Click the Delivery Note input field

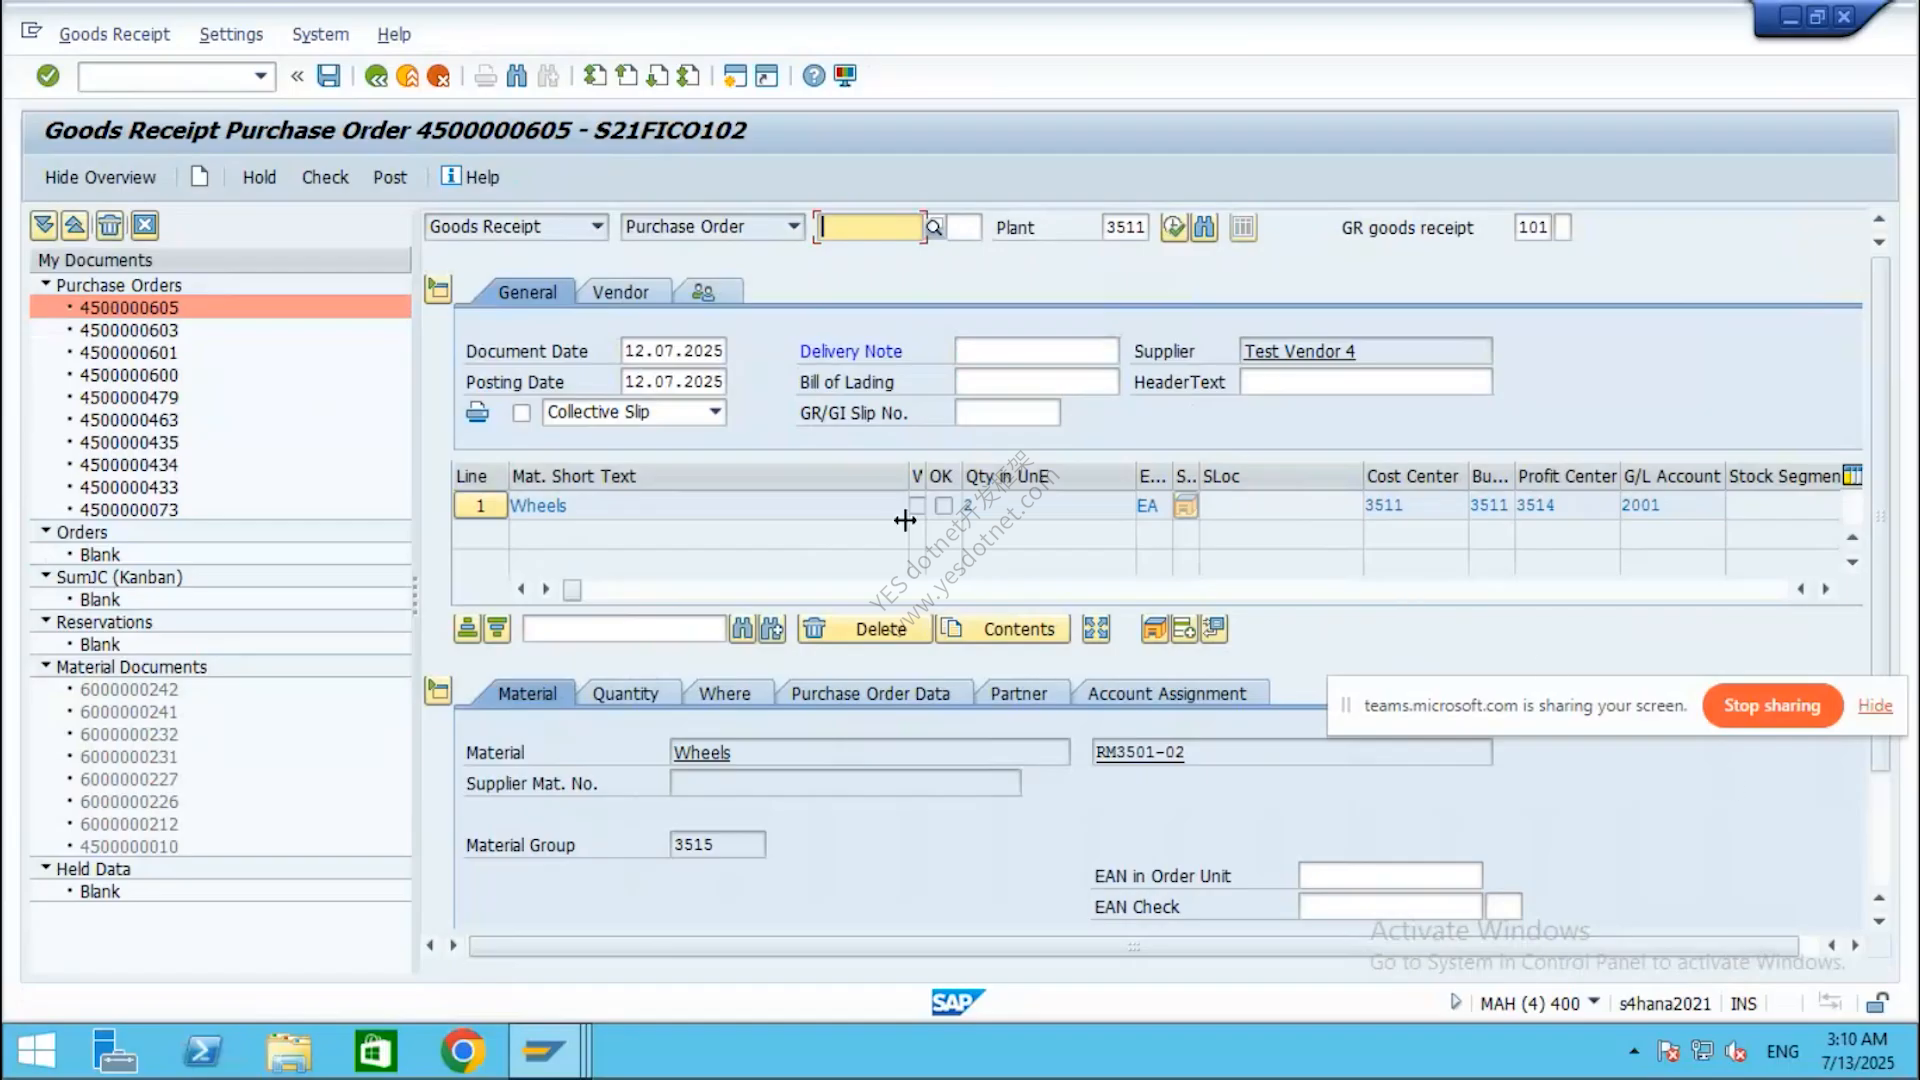(1036, 351)
